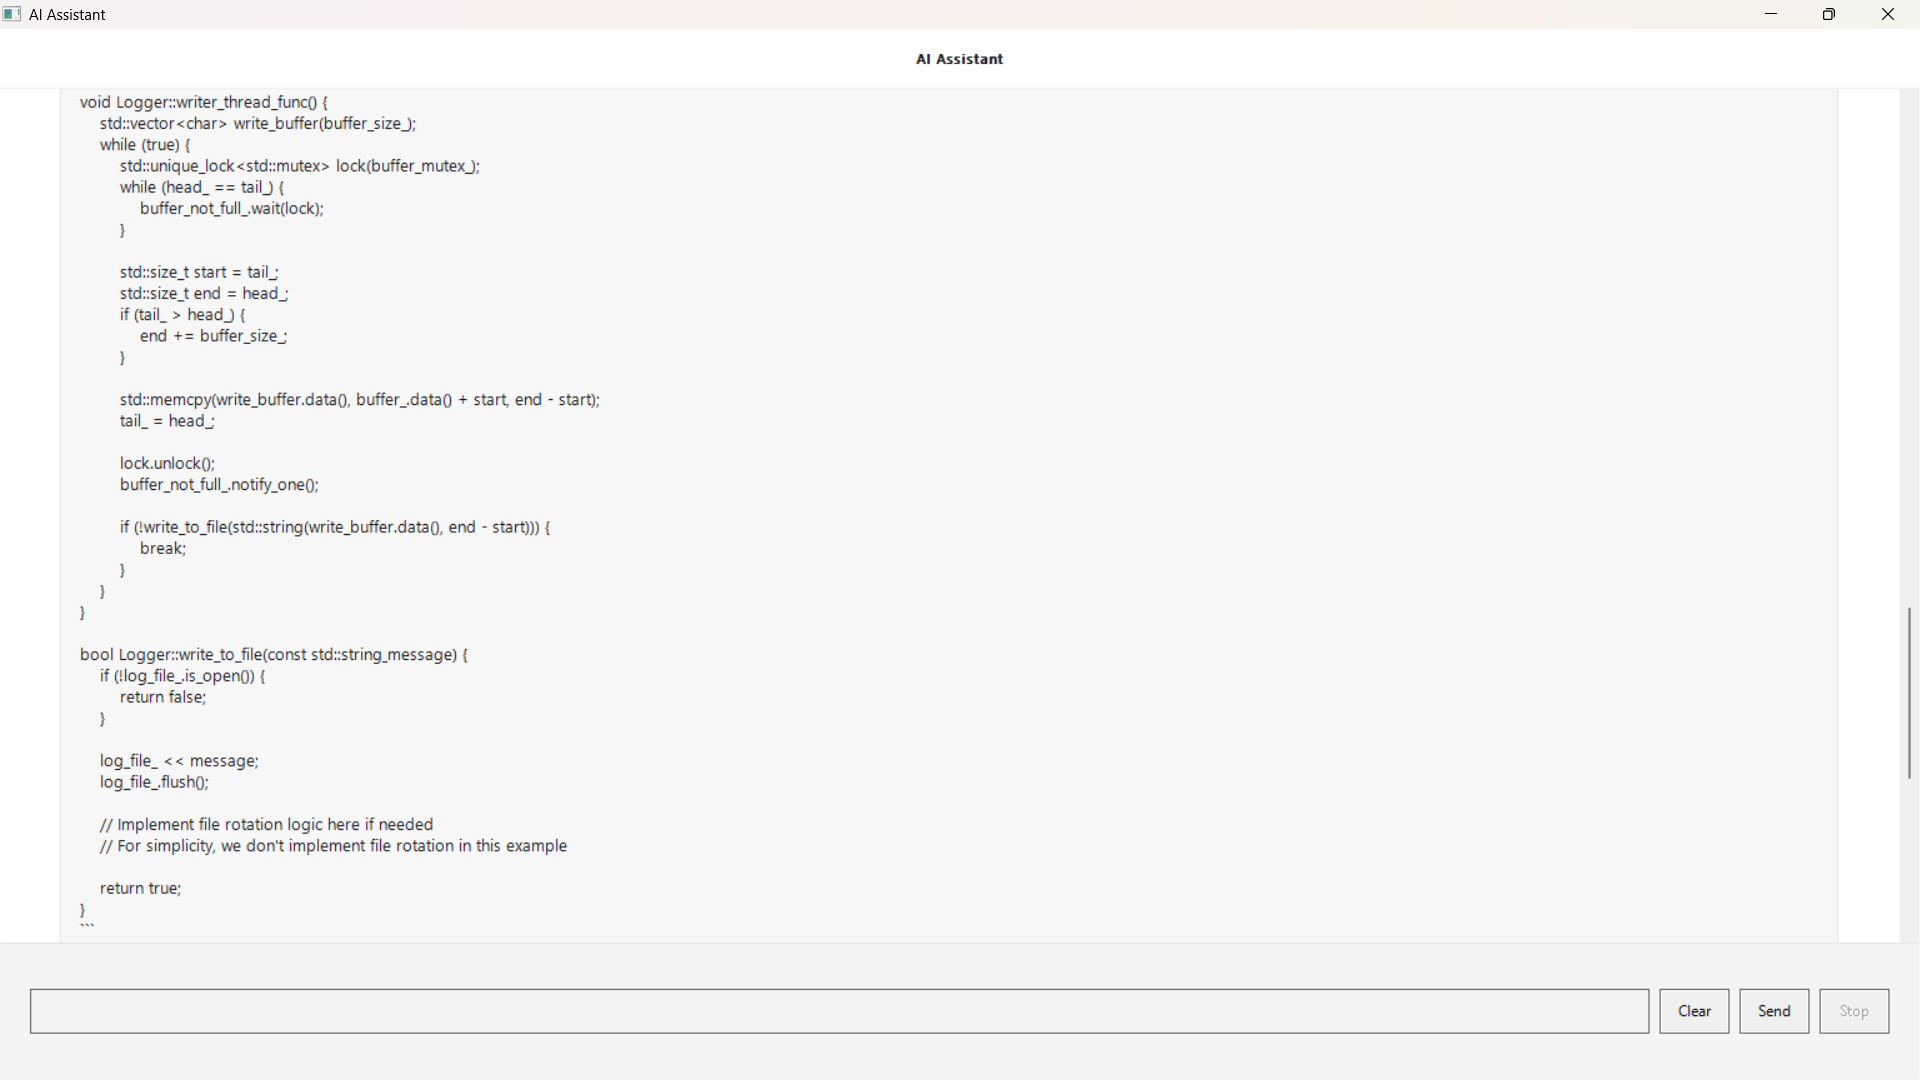Click the writer_thread_func function signature line
1920x1080 pixels.
tap(204, 102)
